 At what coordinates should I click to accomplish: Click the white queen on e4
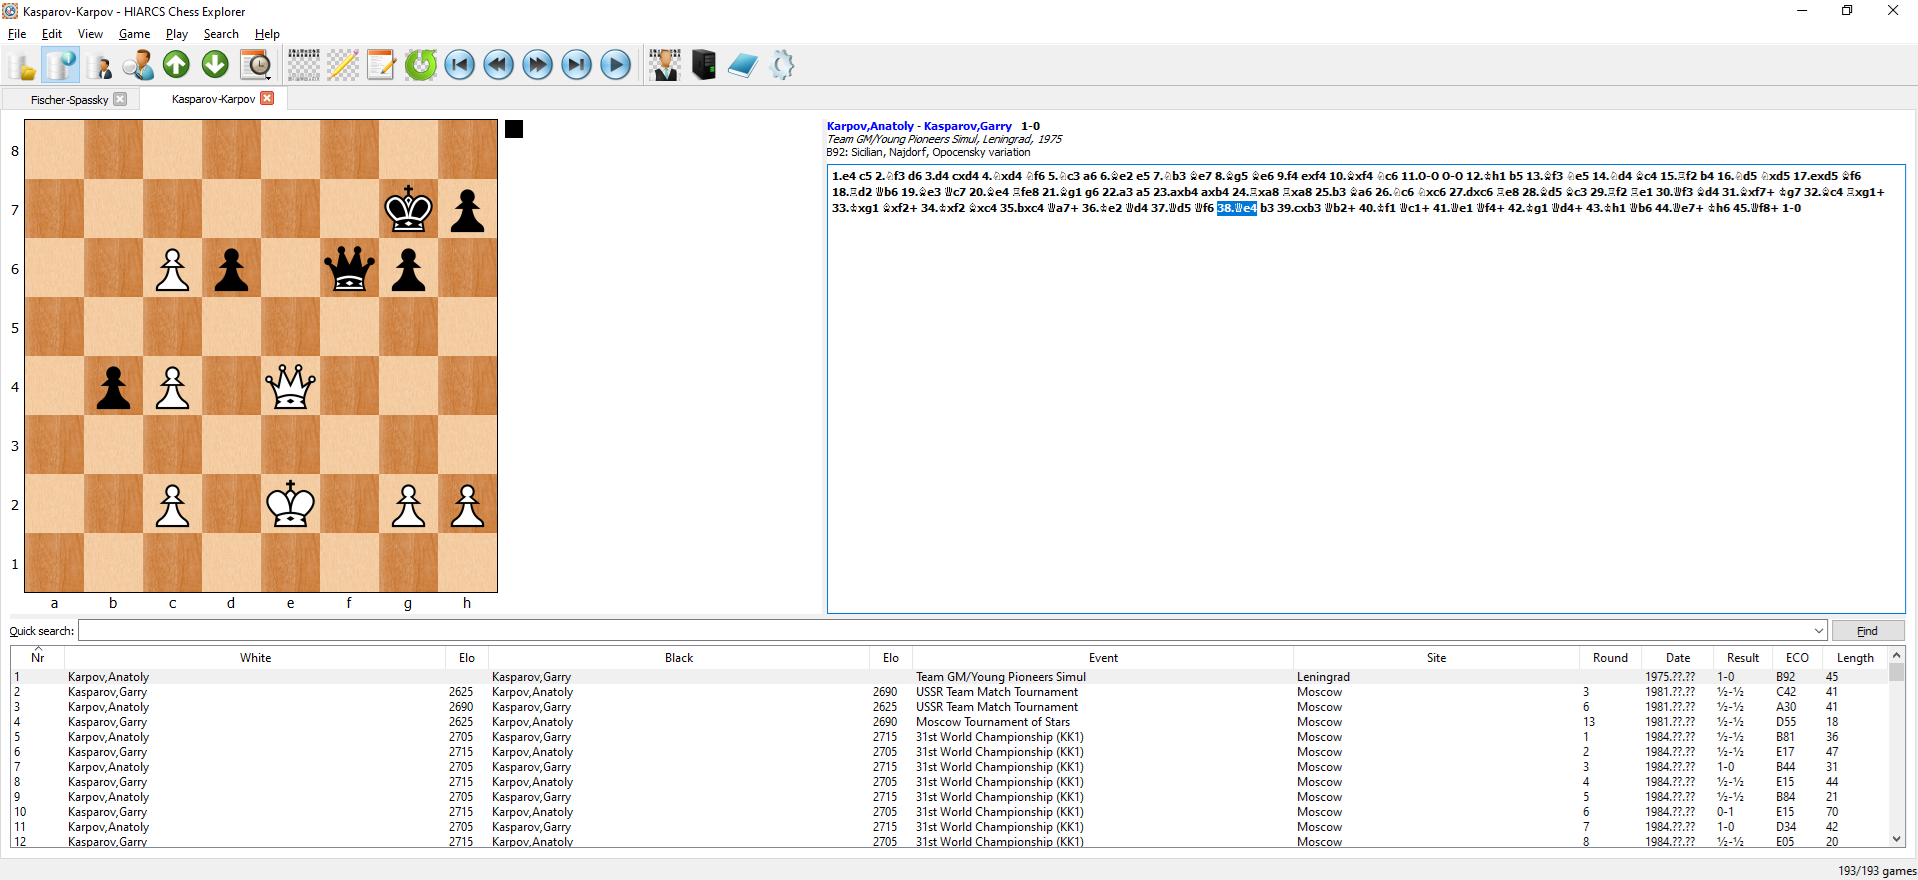(x=290, y=386)
